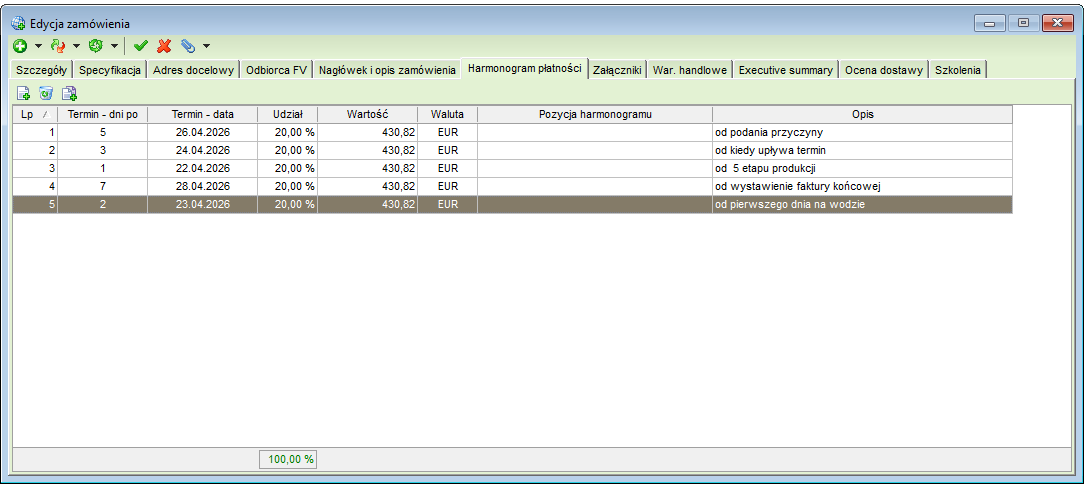
Task: Sort by Lp column header
Action: (35, 114)
